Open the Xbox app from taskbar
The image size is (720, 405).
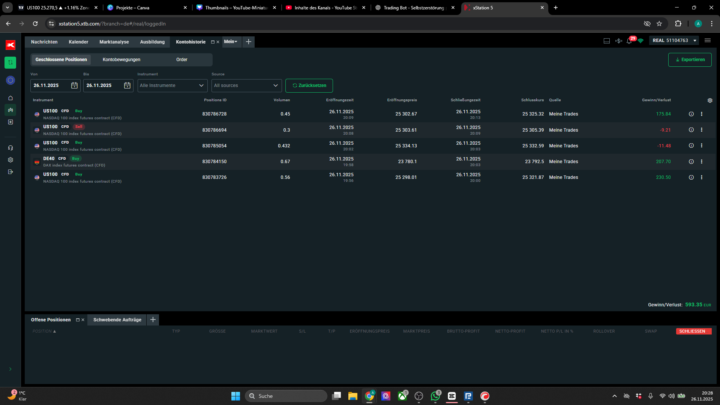402,396
